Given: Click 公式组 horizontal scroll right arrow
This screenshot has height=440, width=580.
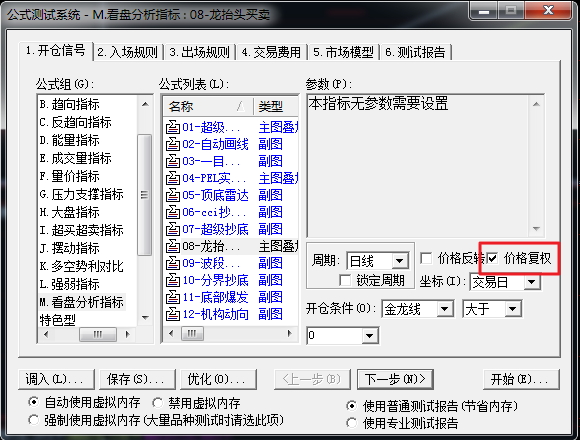Looking at the screenshot, I should pyautogui.click(x=128, y=334).
